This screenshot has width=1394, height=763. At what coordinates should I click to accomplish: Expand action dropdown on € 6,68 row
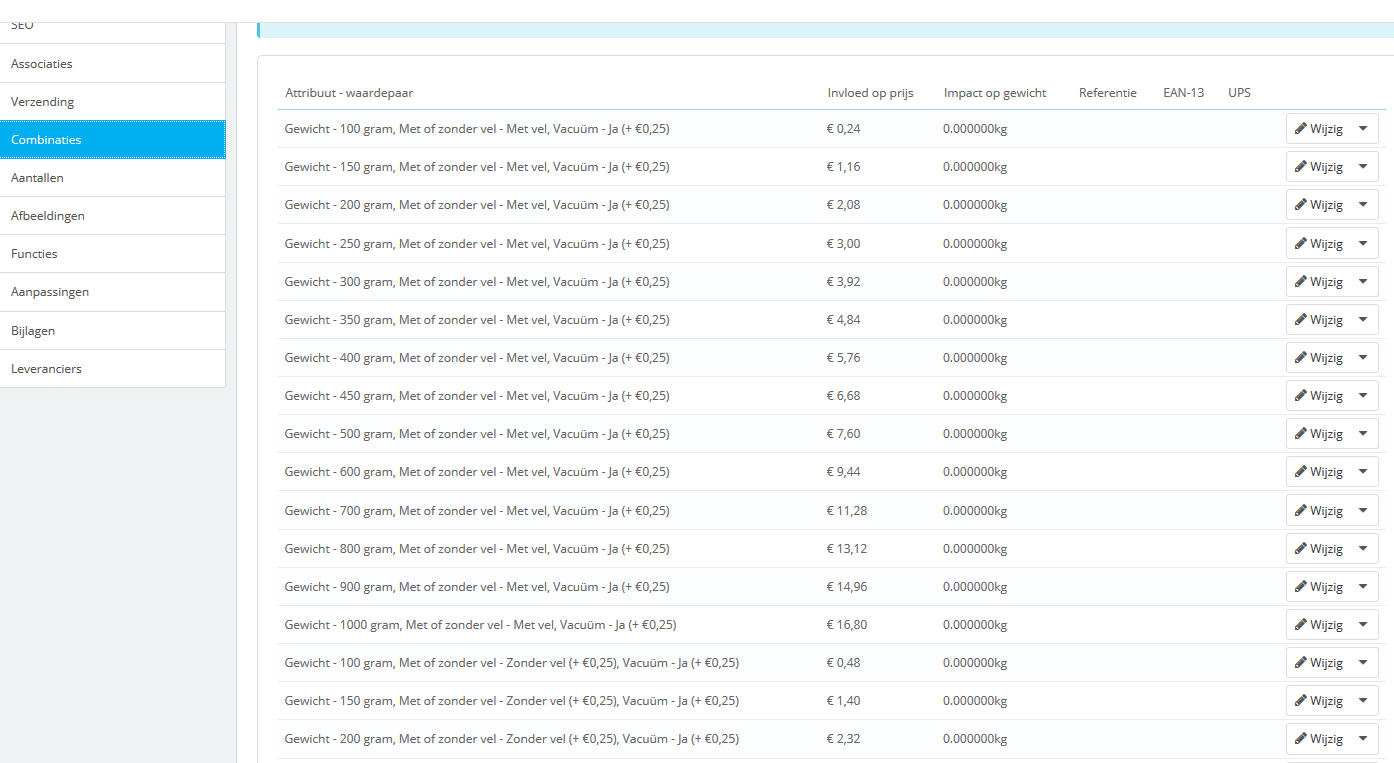point(1363,395)
